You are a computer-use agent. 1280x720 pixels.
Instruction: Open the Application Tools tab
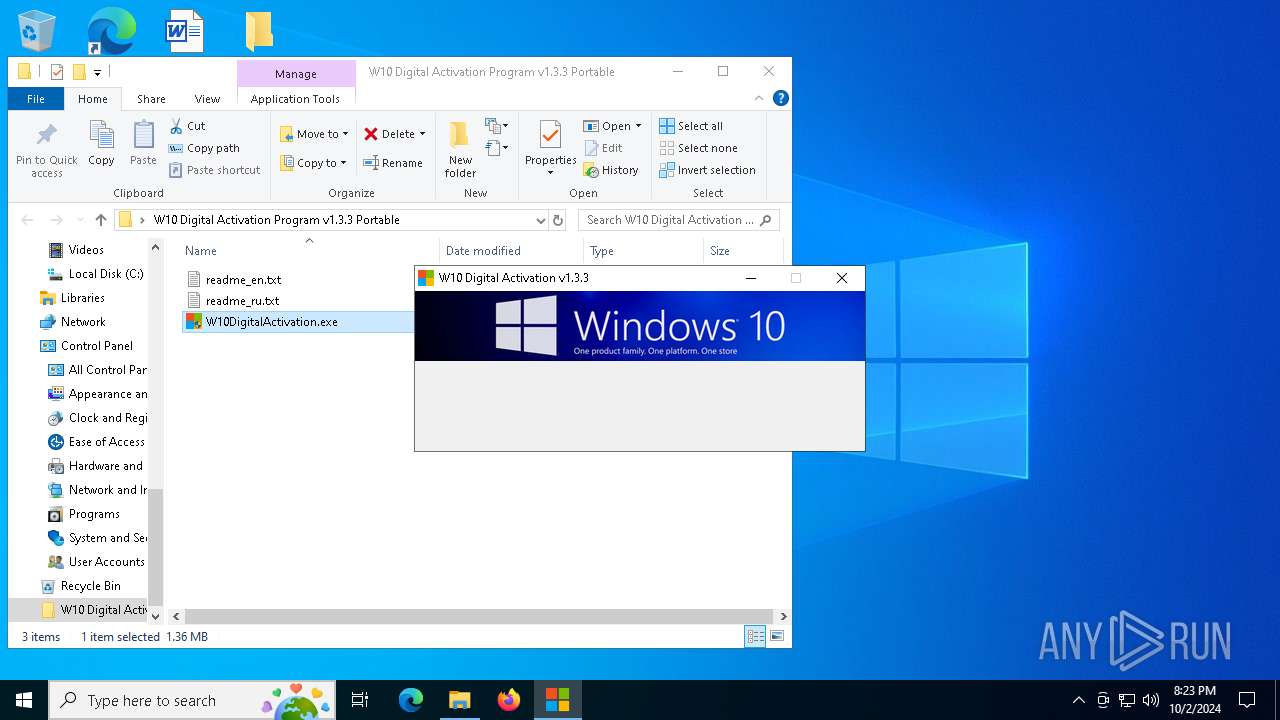pyautogui.click(x=295, y=99)
